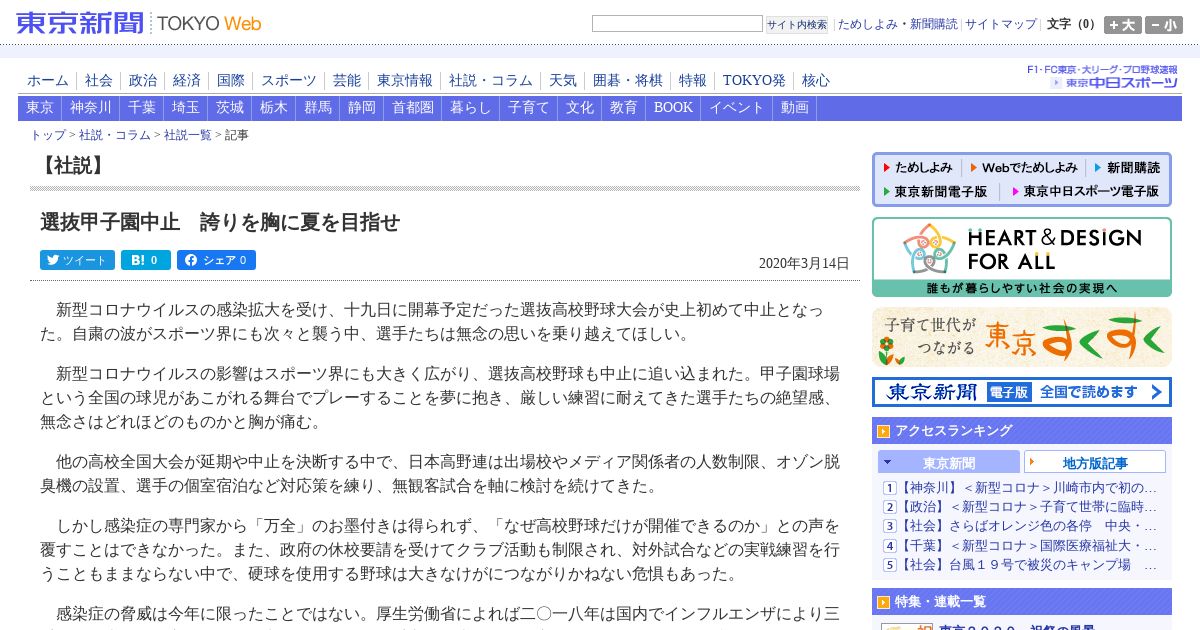Open ranking 5 台風19号 キャンプ場 article
The width and height of the screenshot is (1200, 630).
click(x=1028, y=565)
